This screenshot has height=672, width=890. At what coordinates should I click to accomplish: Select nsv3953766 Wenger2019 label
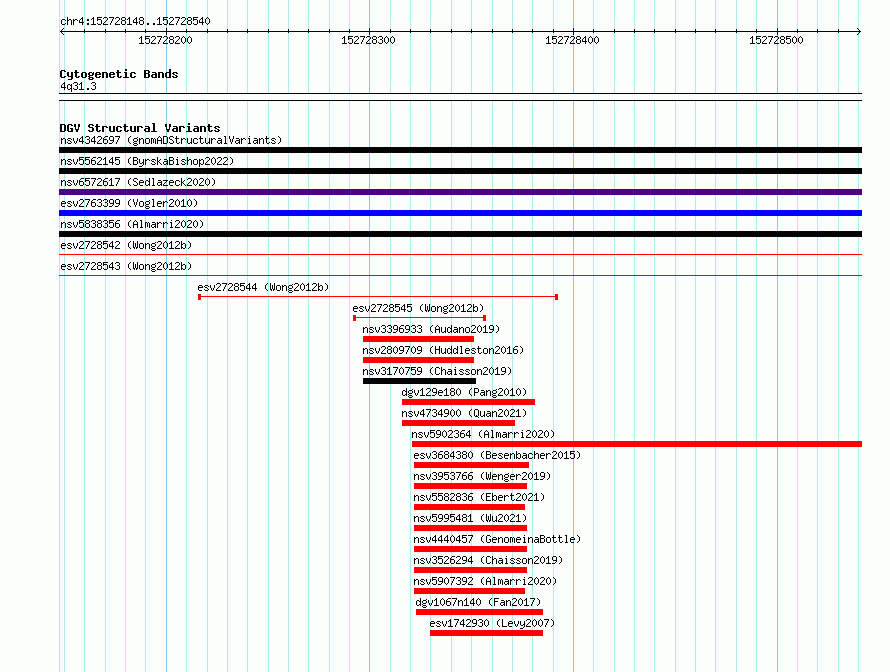point(482,476)
